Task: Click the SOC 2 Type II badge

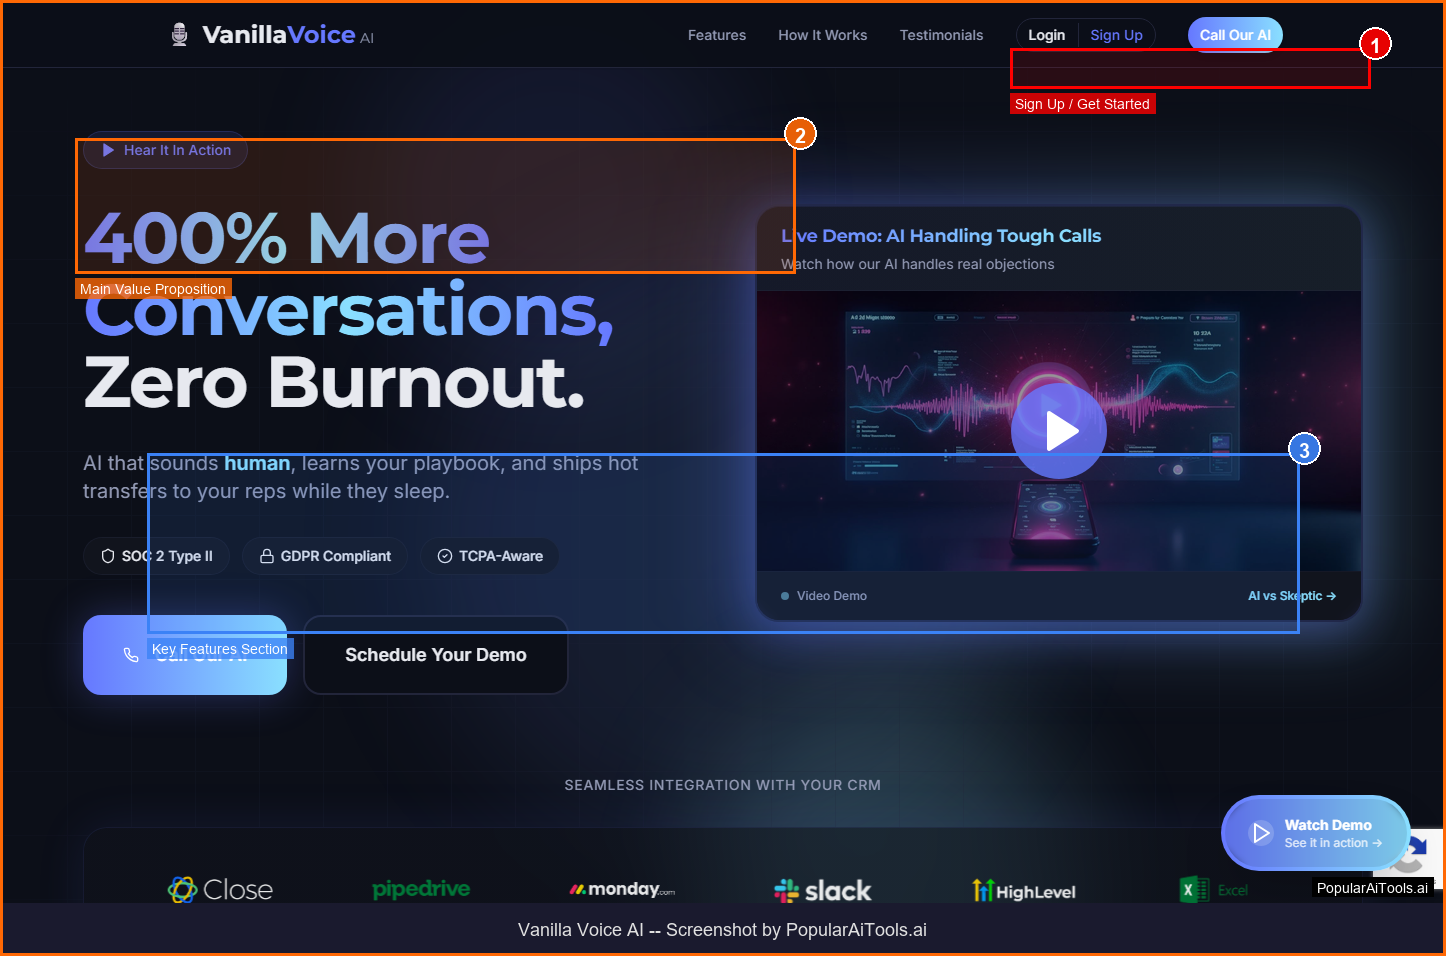Action: [157, 556]
